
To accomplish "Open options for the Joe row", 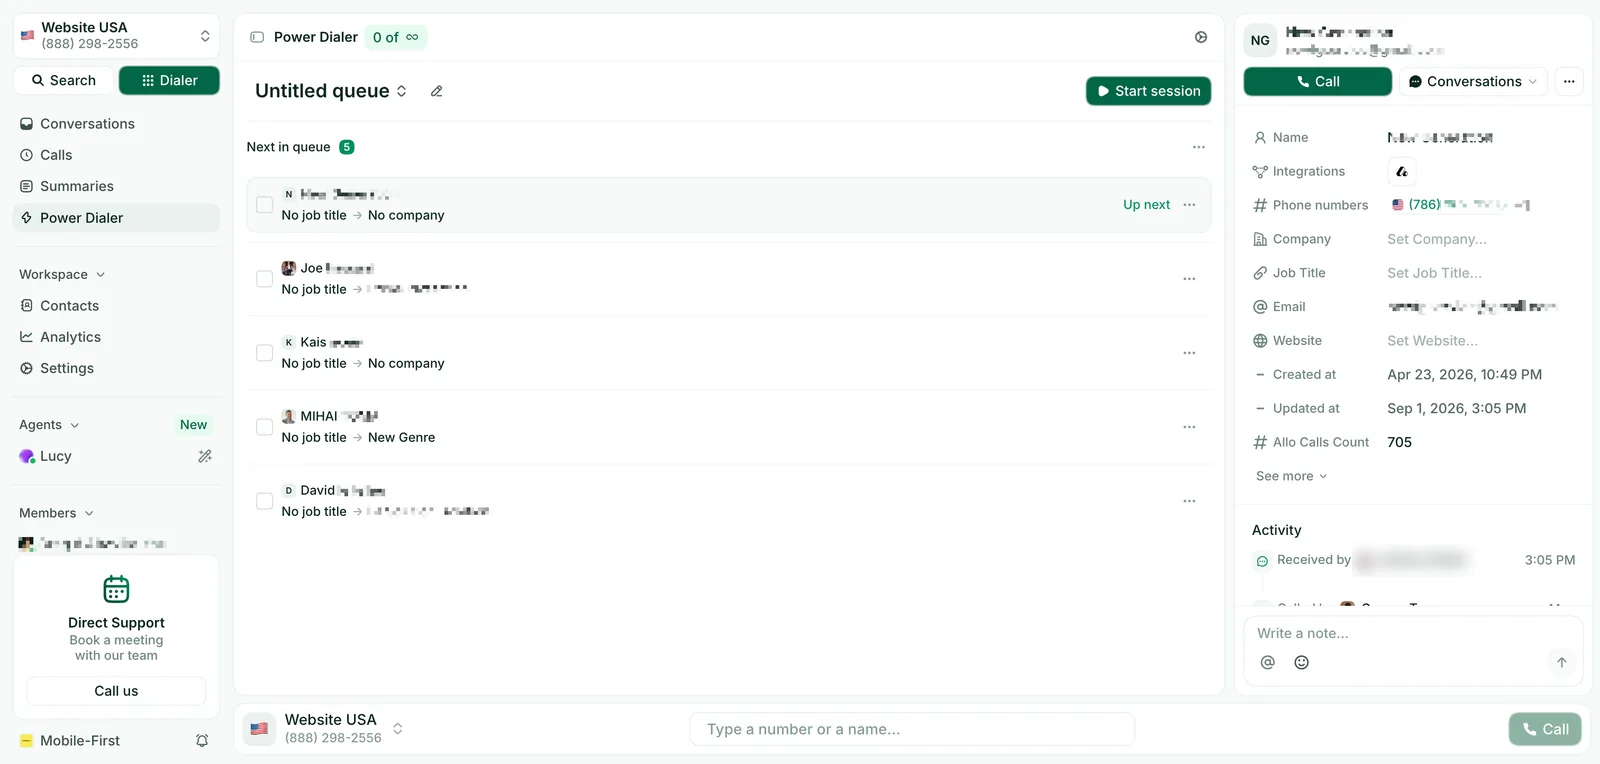I will point(1189,279).
